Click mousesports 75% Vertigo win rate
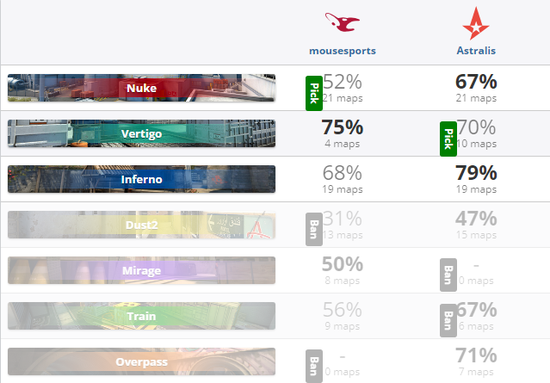This screenshot has height=383, width=550. [x=342, y=127]
